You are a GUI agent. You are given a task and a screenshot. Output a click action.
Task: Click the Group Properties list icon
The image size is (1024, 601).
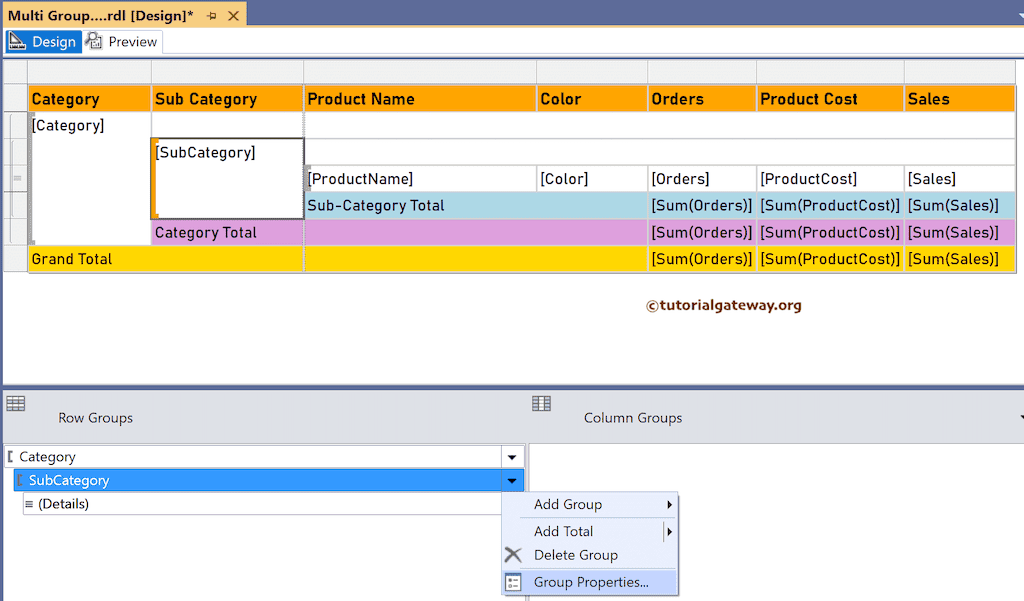514,581
